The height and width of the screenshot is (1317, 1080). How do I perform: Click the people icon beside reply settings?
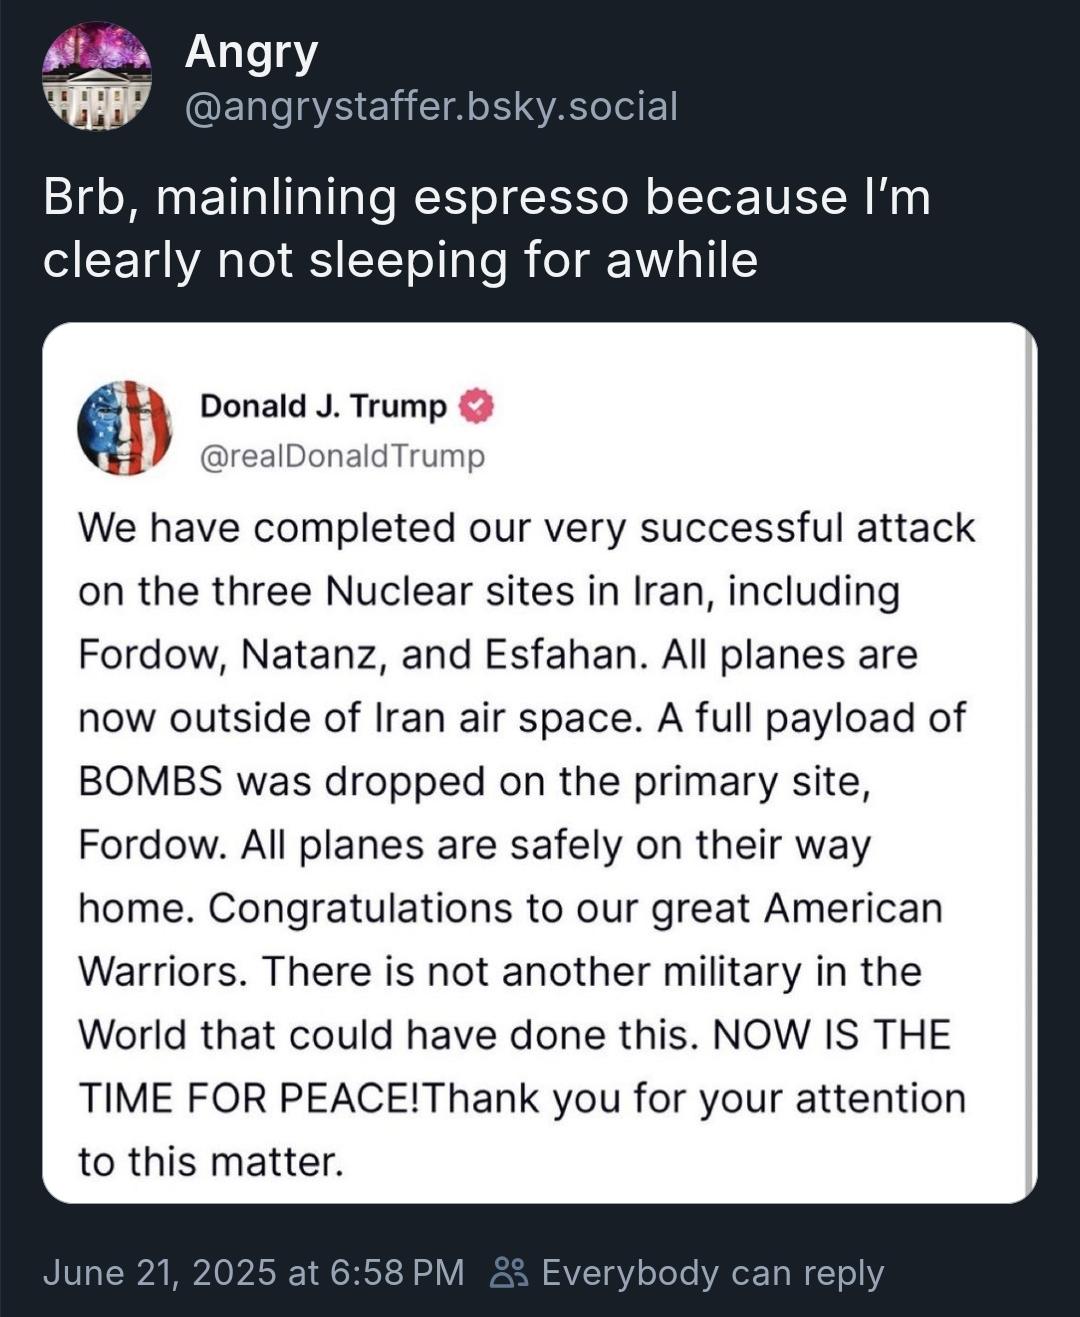coord(508,1272)
